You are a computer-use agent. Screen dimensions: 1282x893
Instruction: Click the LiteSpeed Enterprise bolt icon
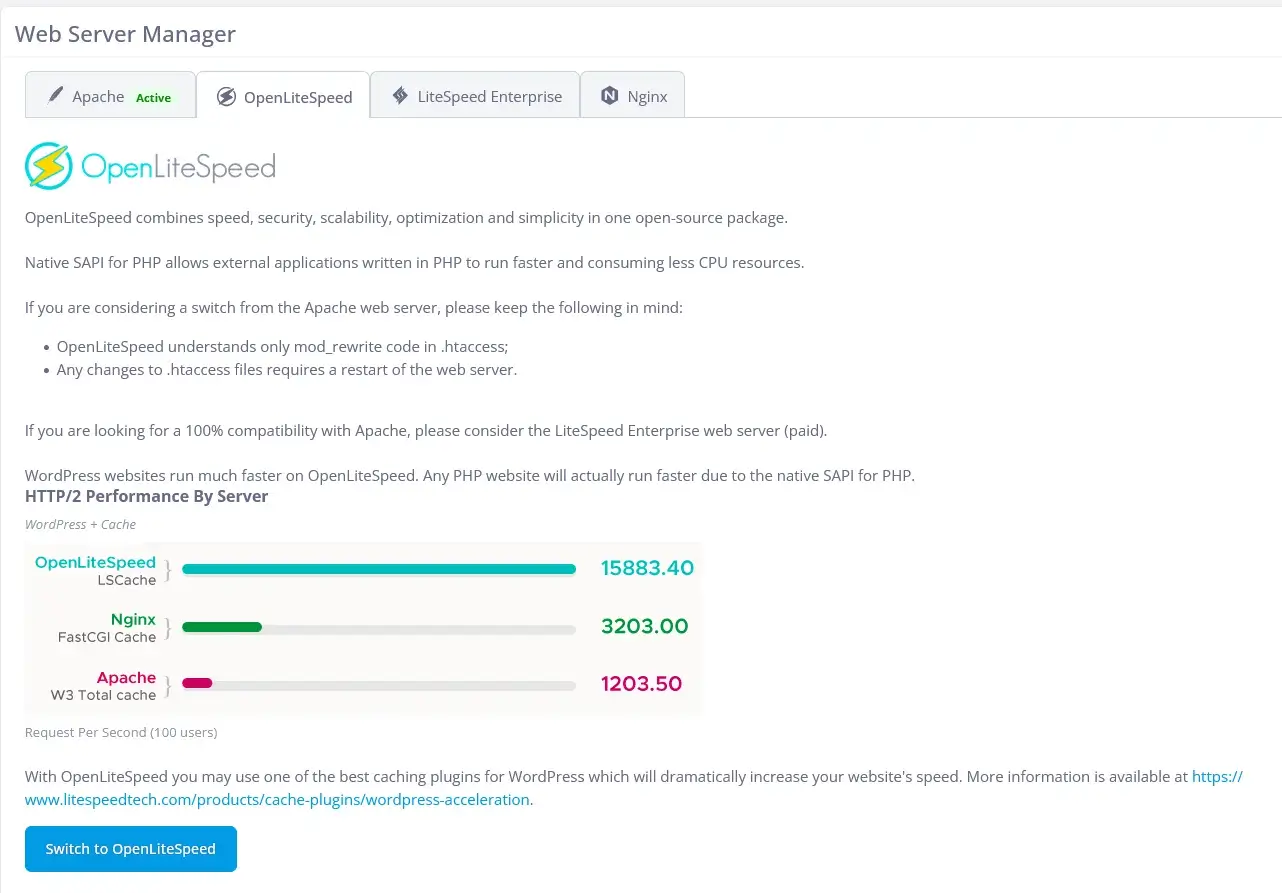pyautogui.click(x=399, y=96)
